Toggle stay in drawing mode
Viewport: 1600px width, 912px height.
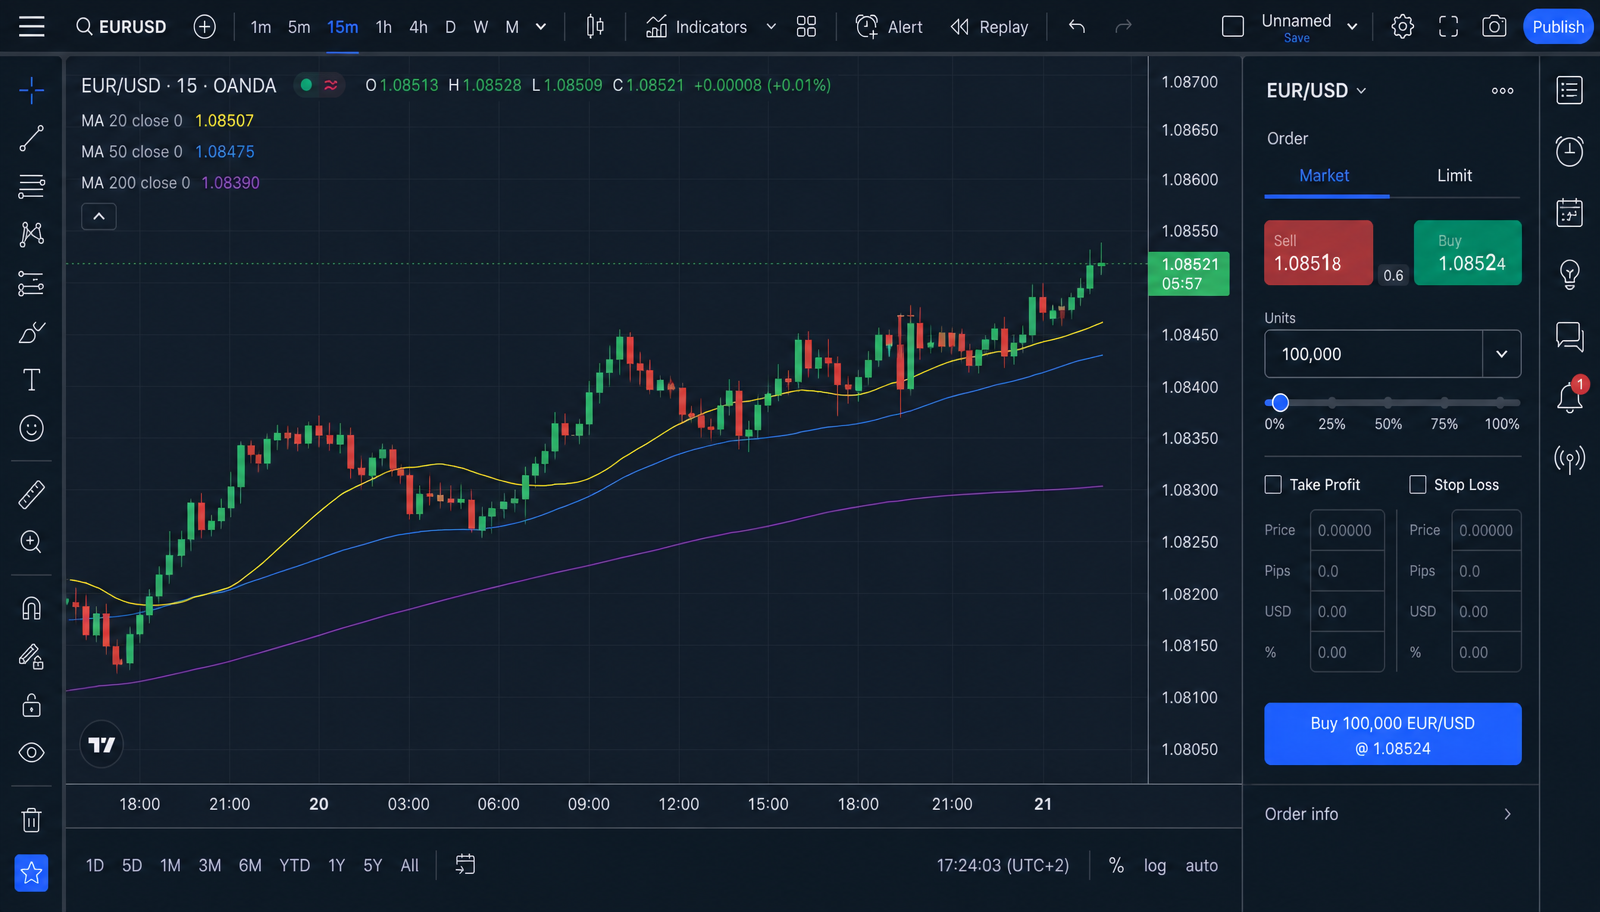click(x=32, y=657)
